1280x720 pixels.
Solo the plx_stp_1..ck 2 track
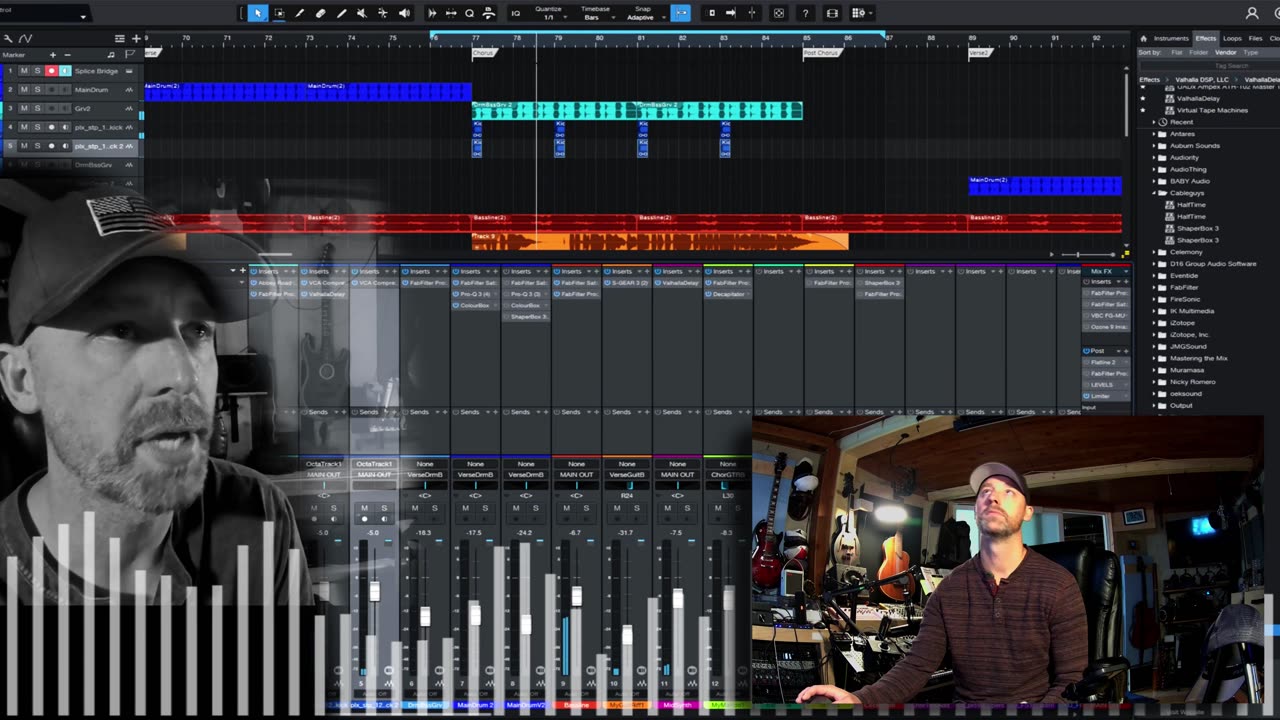click(x=37, y=146)
